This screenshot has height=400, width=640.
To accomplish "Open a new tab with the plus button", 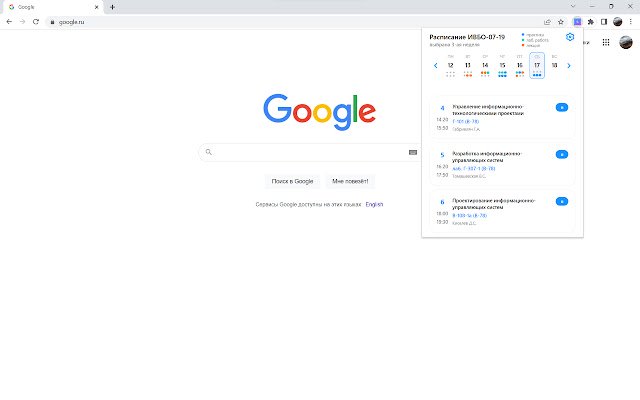I will (112, 7).
